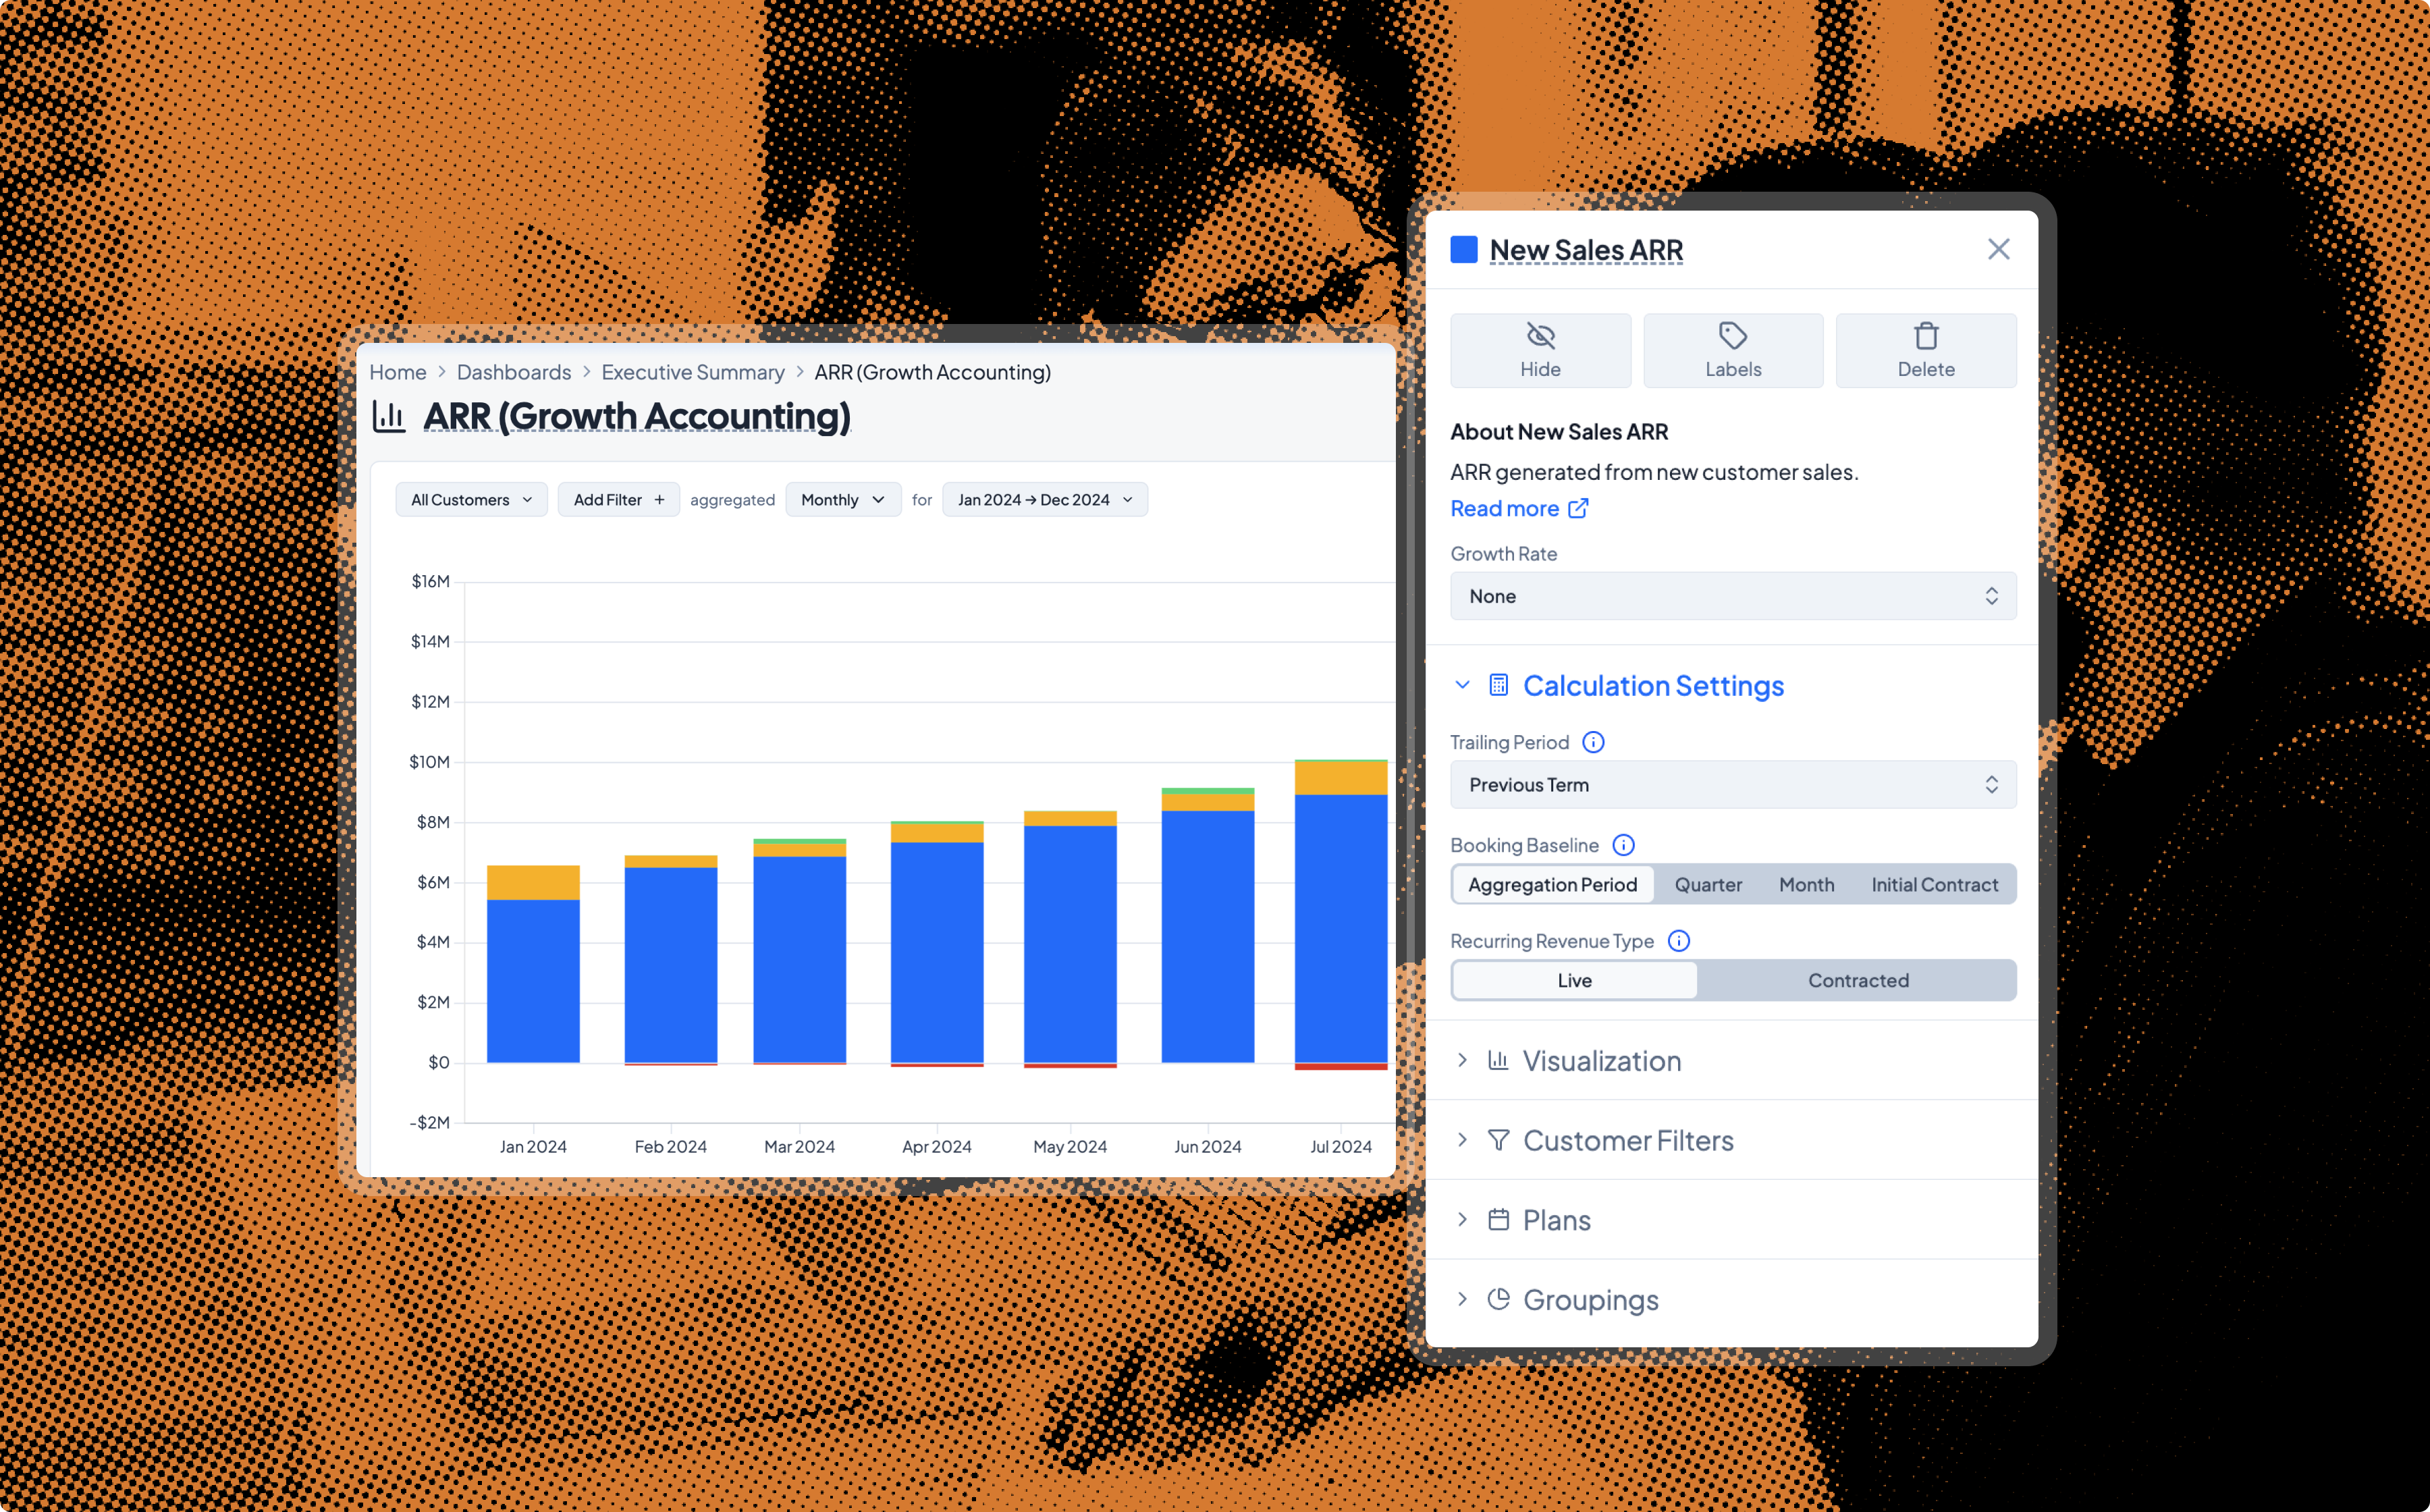The height and width of the screenshot is (1512, 2430).
Task: Select Contracted recurring revenue type
Action: (1857, 980)
